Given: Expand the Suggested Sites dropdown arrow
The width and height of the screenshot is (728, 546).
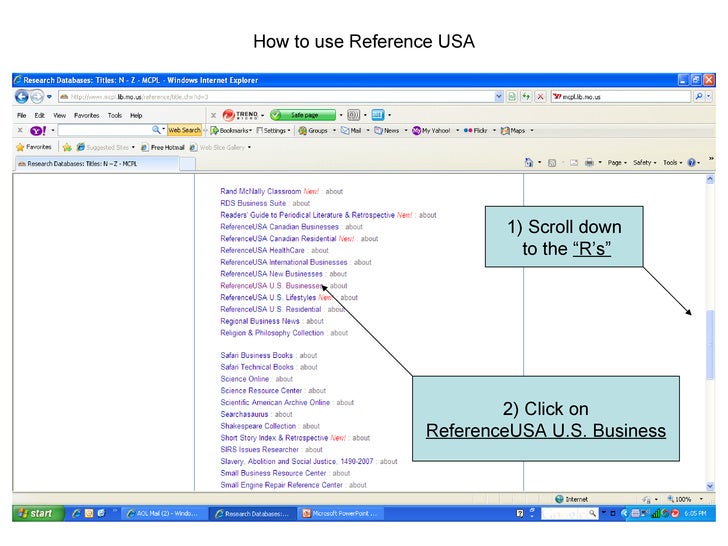Looking at the screenshot, I should [x=133, y=148].
